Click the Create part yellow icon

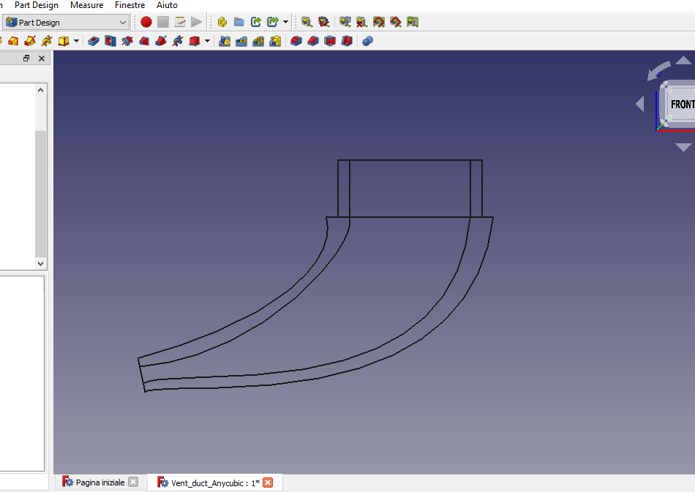[222, 22]
